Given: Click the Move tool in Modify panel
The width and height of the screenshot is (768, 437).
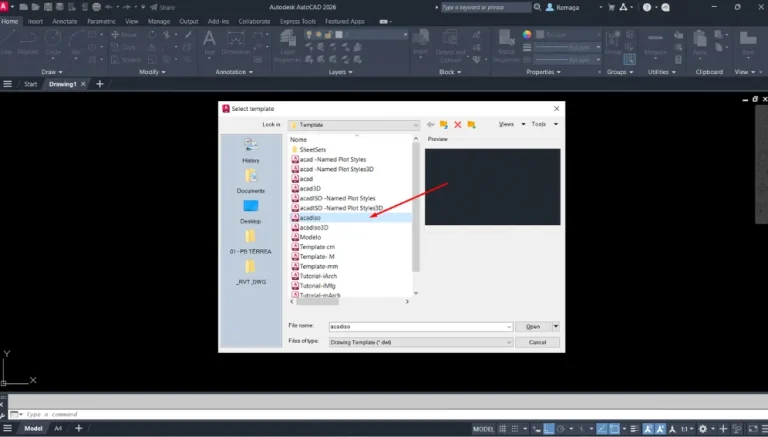Looking at the screenshot, I should 124,35.
